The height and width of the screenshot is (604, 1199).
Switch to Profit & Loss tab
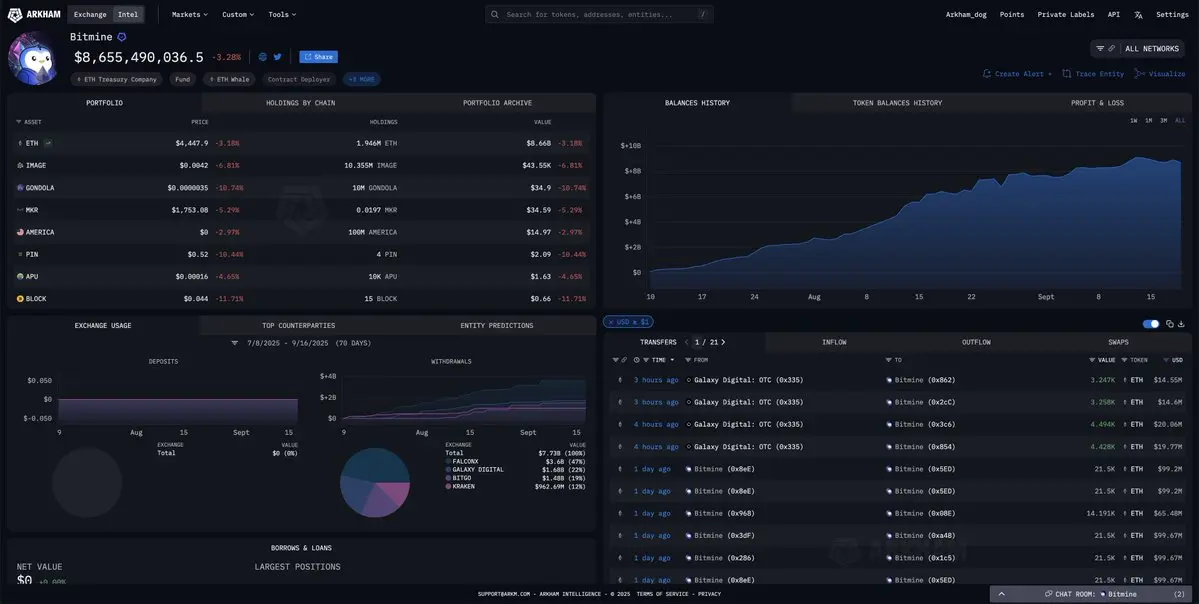[x=1097, y=102]
